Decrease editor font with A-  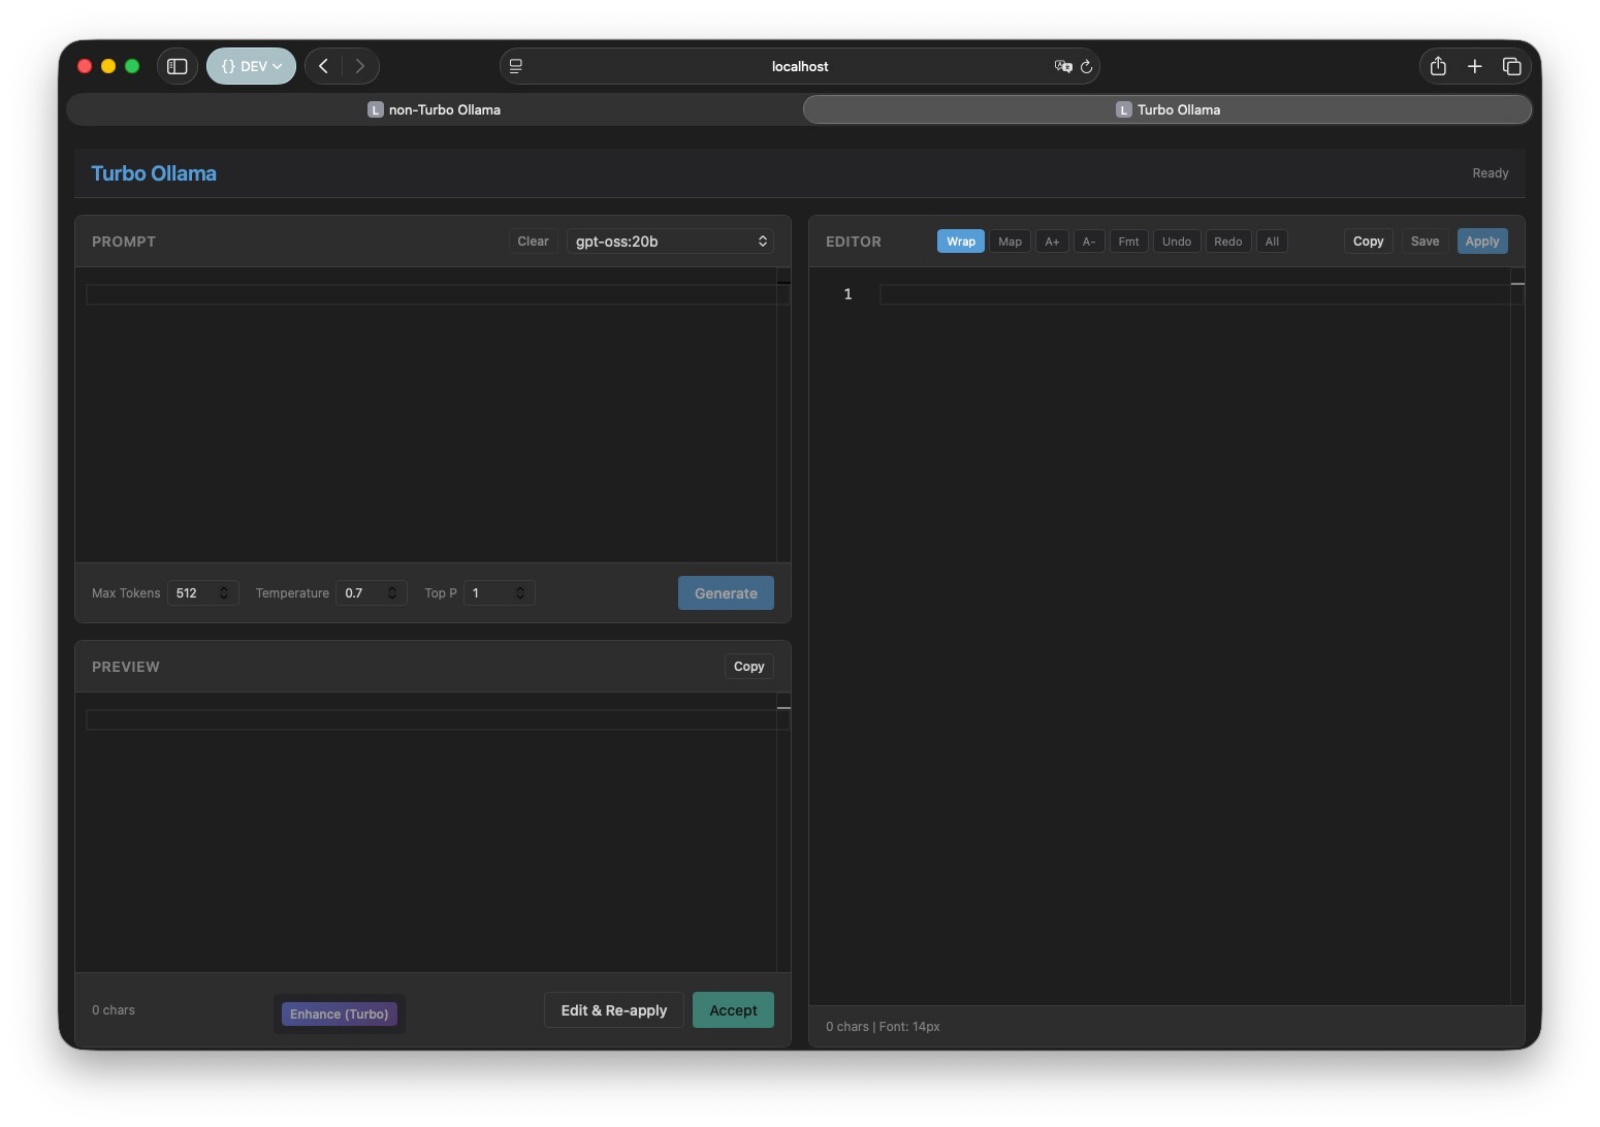coord(1089,241)
